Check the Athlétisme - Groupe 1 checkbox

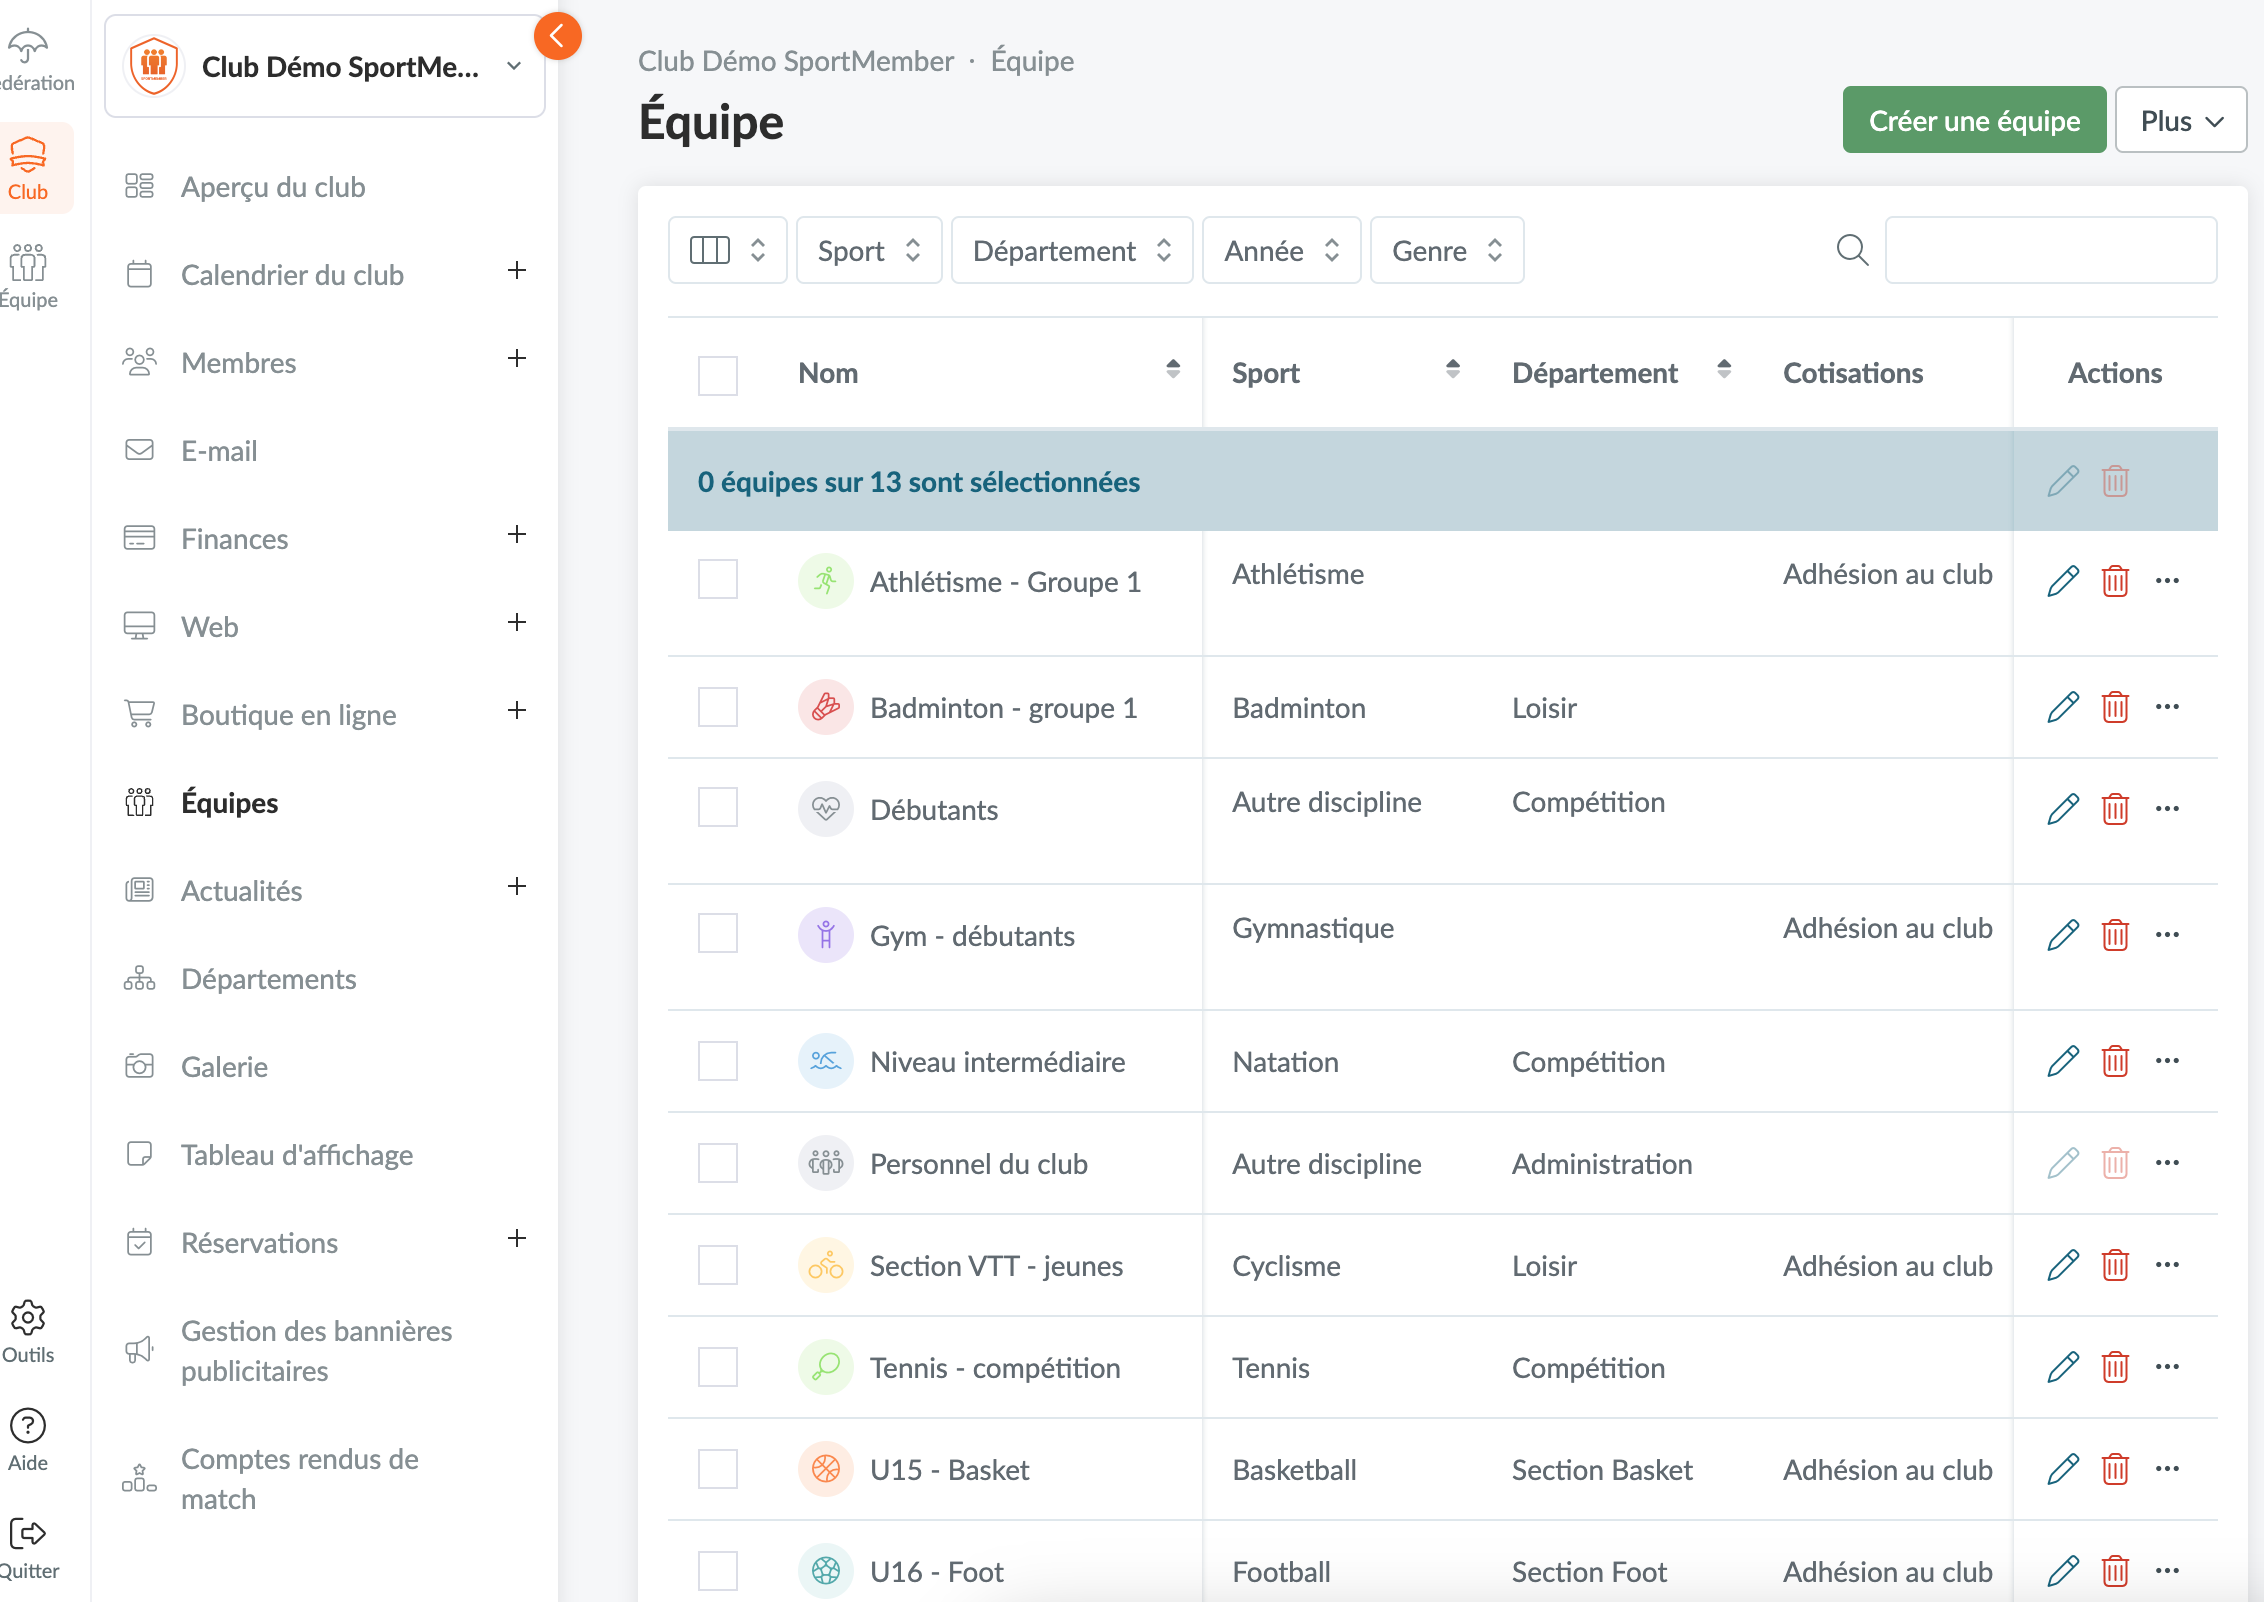pyautogui.click(x=718, y=579)
